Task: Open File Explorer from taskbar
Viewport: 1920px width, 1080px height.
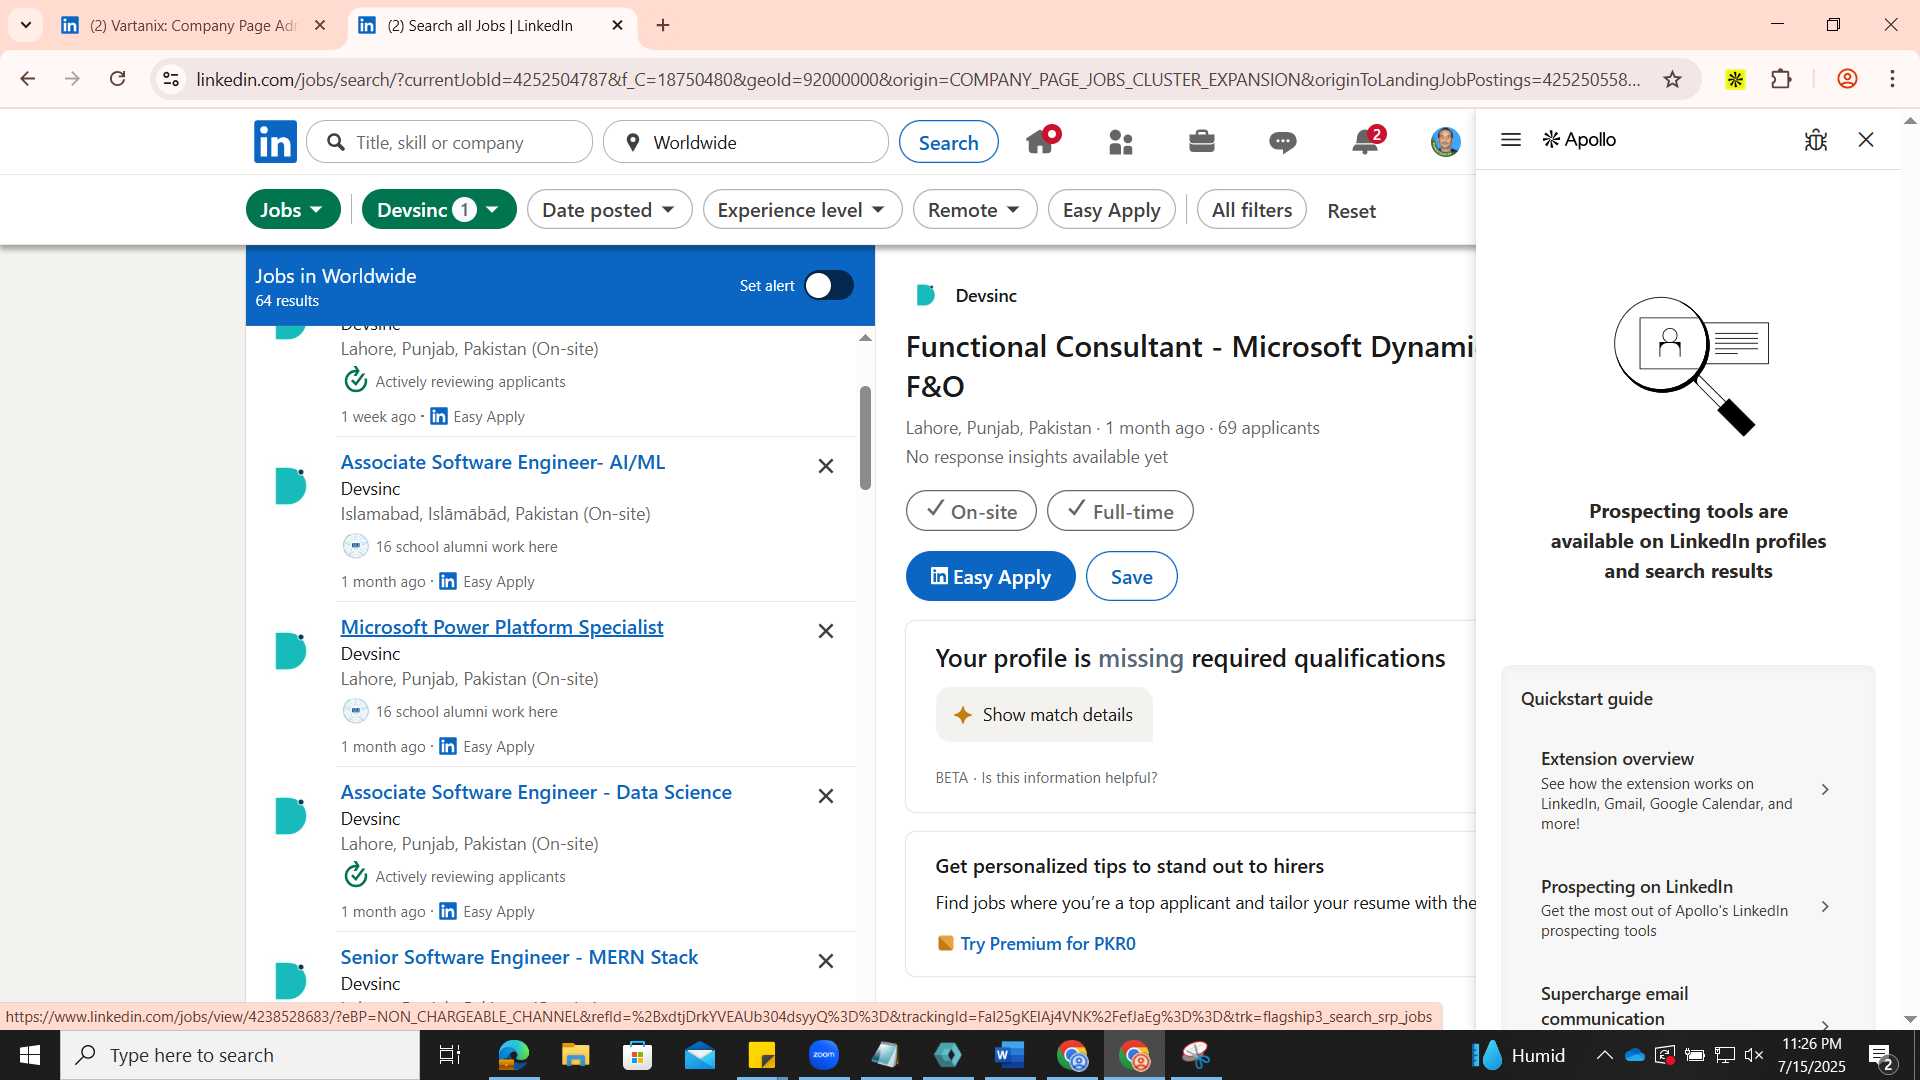Action: click(575, 1055)
